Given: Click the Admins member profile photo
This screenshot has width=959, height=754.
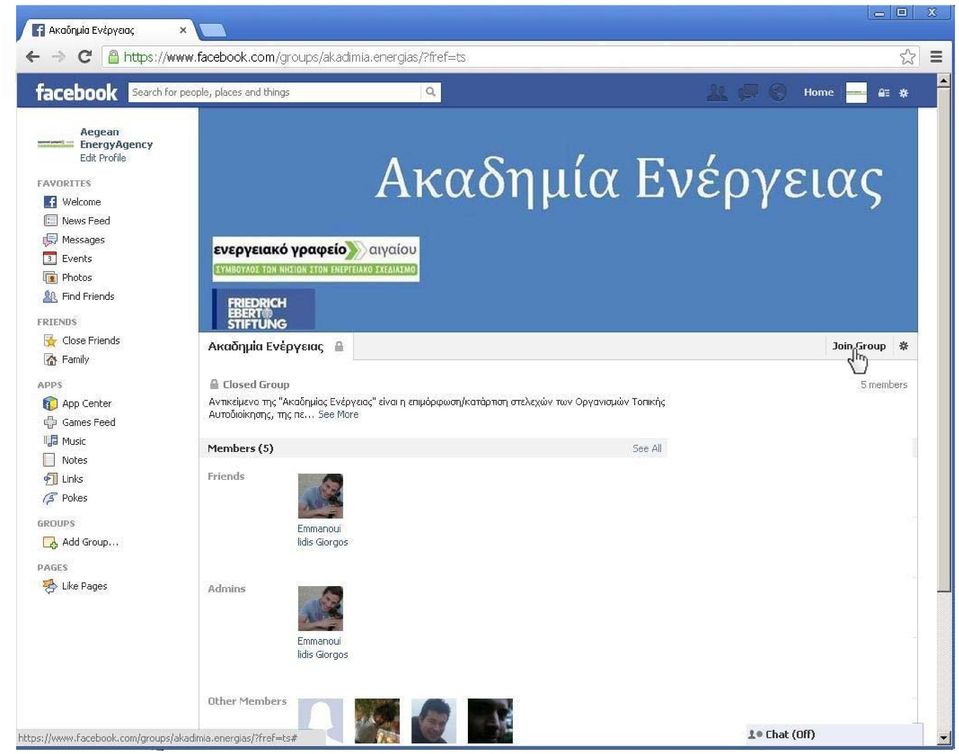Looking at the screenshot, I should tap(320, 608).
